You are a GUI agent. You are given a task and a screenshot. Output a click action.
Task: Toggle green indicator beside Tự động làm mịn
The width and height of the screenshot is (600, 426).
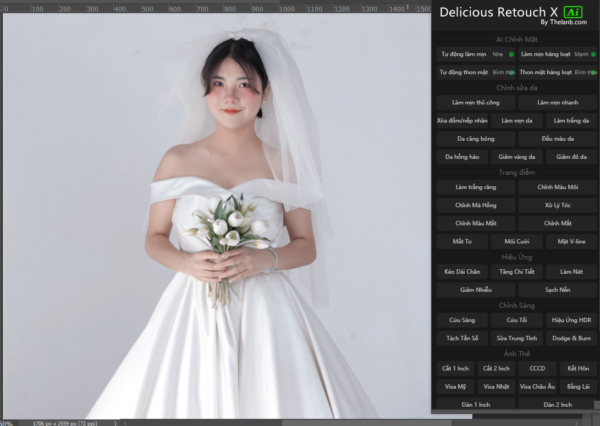[511, 54]
